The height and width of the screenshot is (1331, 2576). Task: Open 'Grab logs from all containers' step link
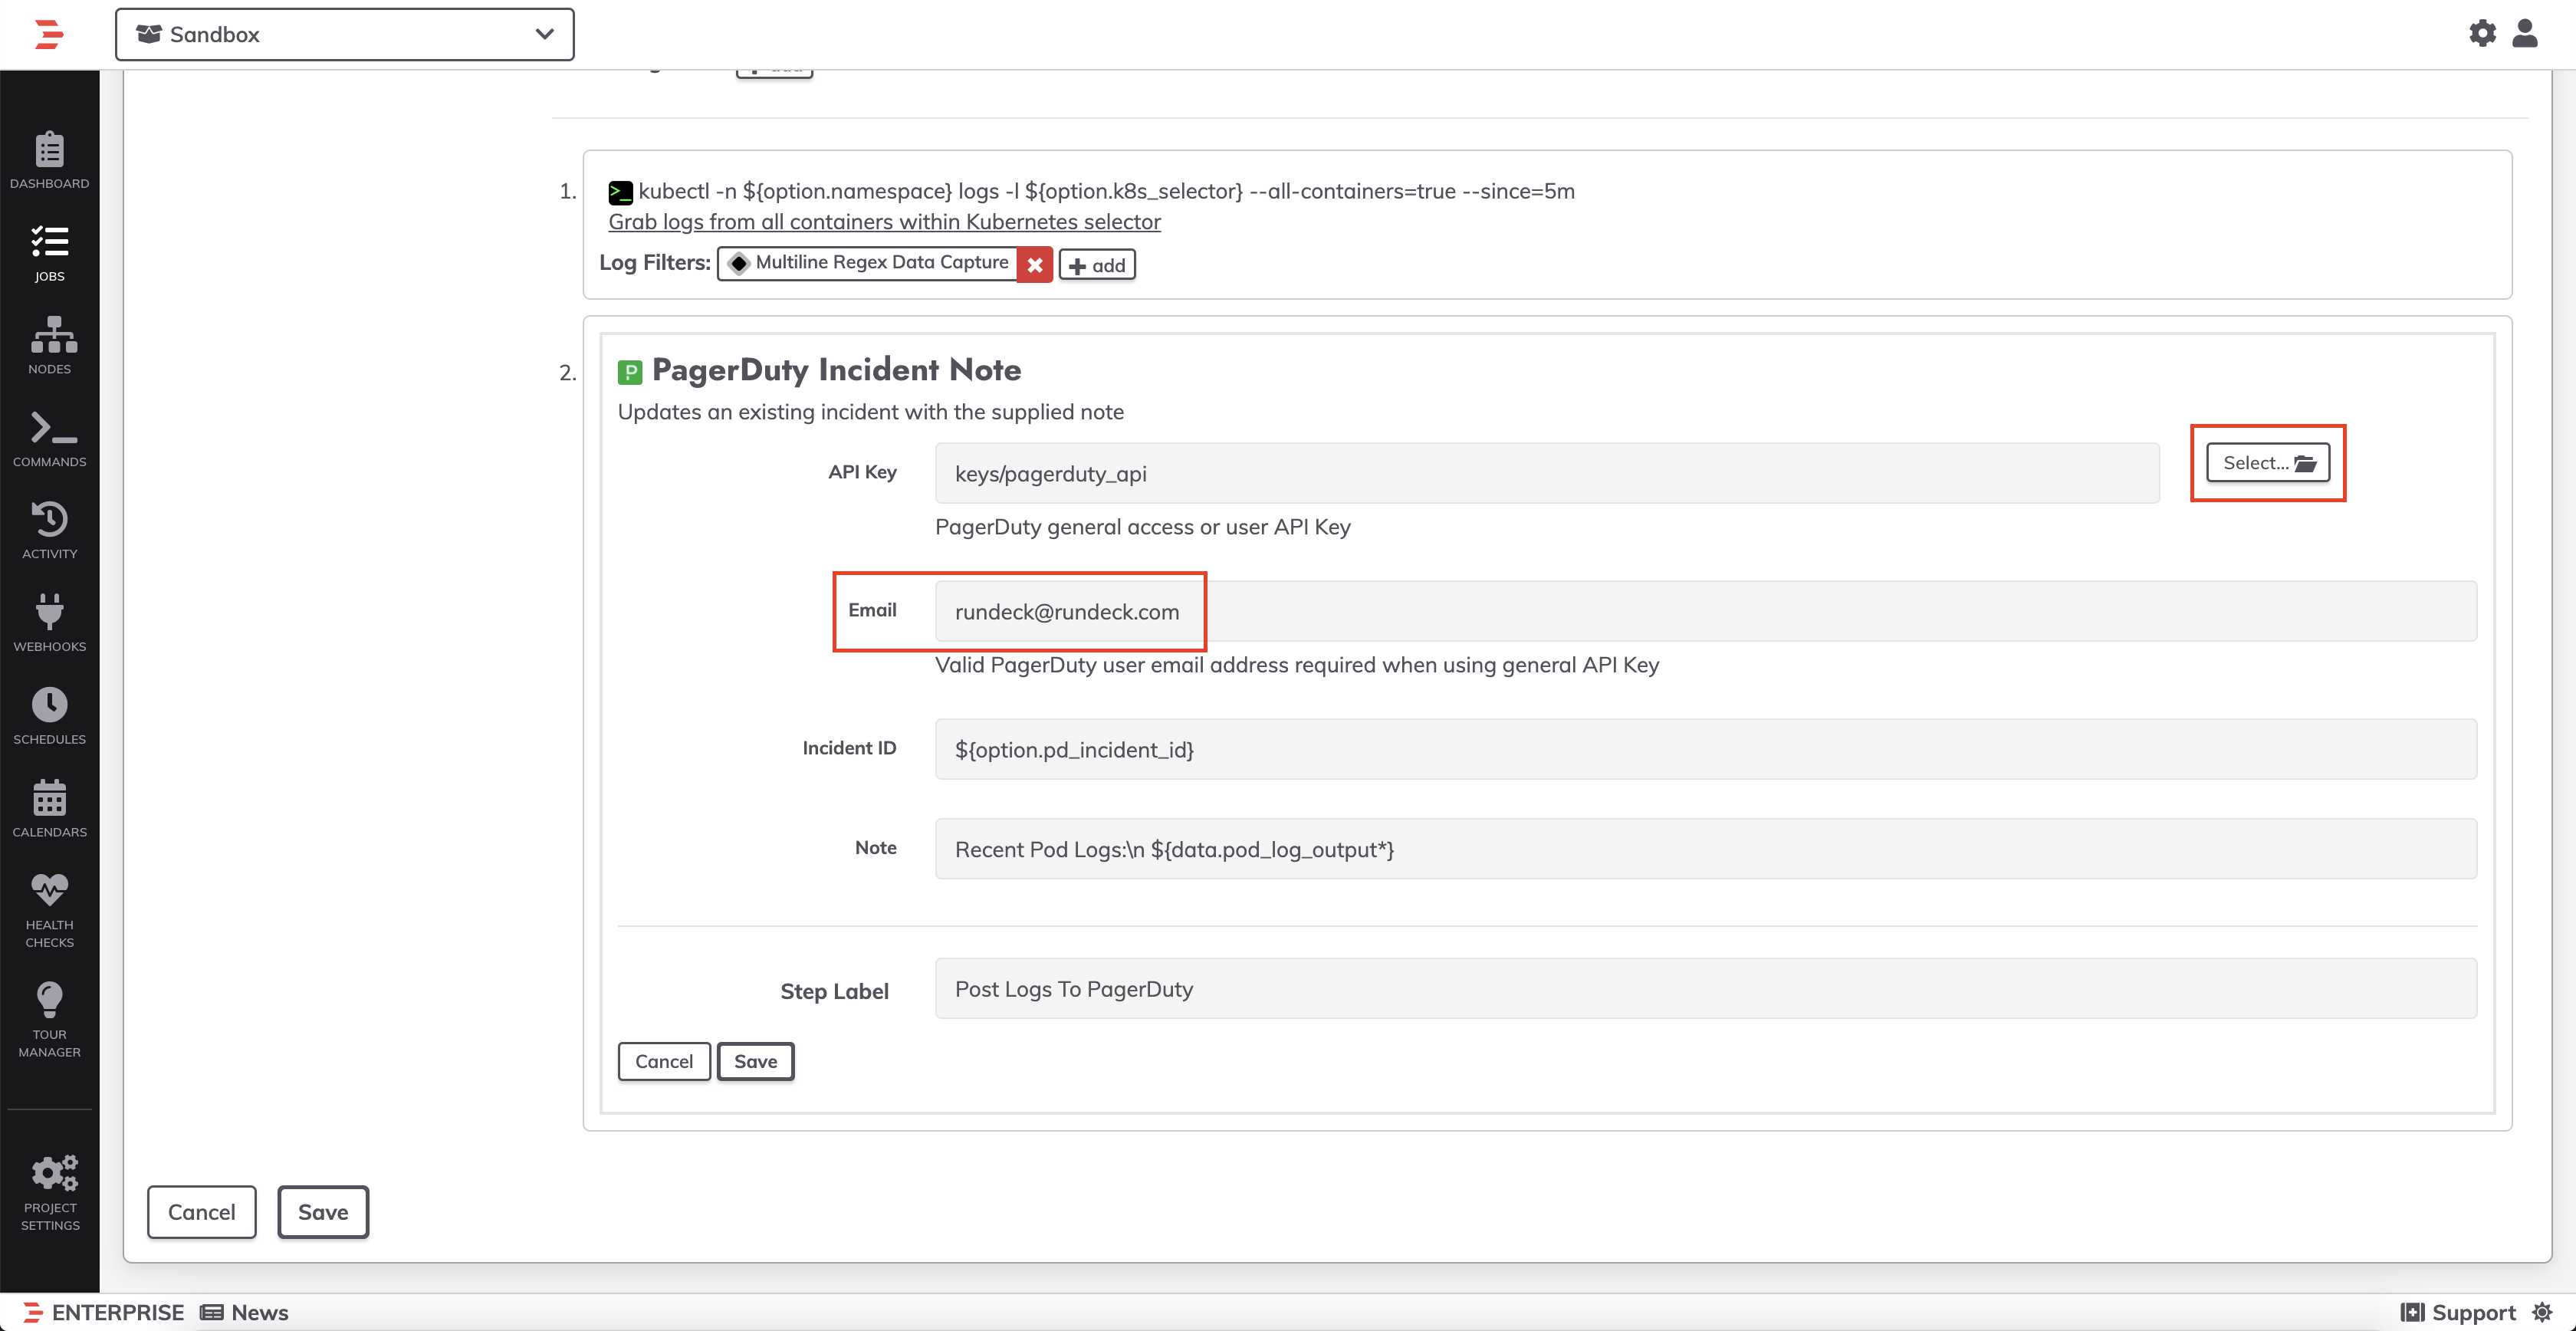pyautogui.click(x=884, y=222)
